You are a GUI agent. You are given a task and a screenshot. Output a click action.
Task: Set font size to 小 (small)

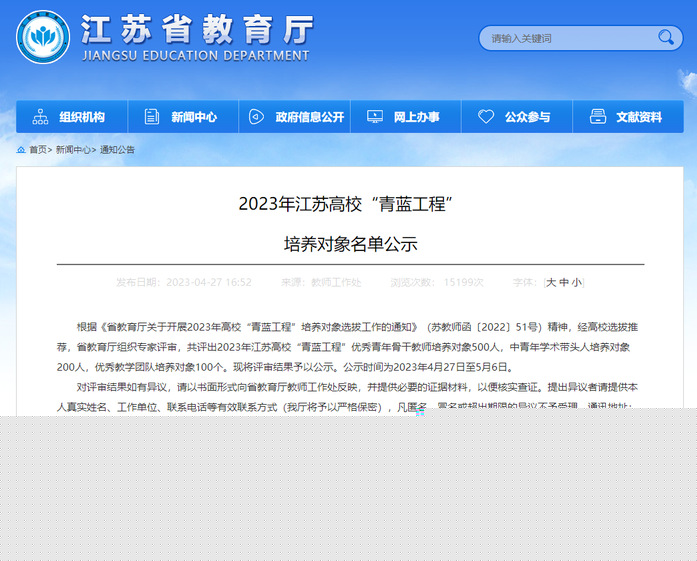(577, 283)
